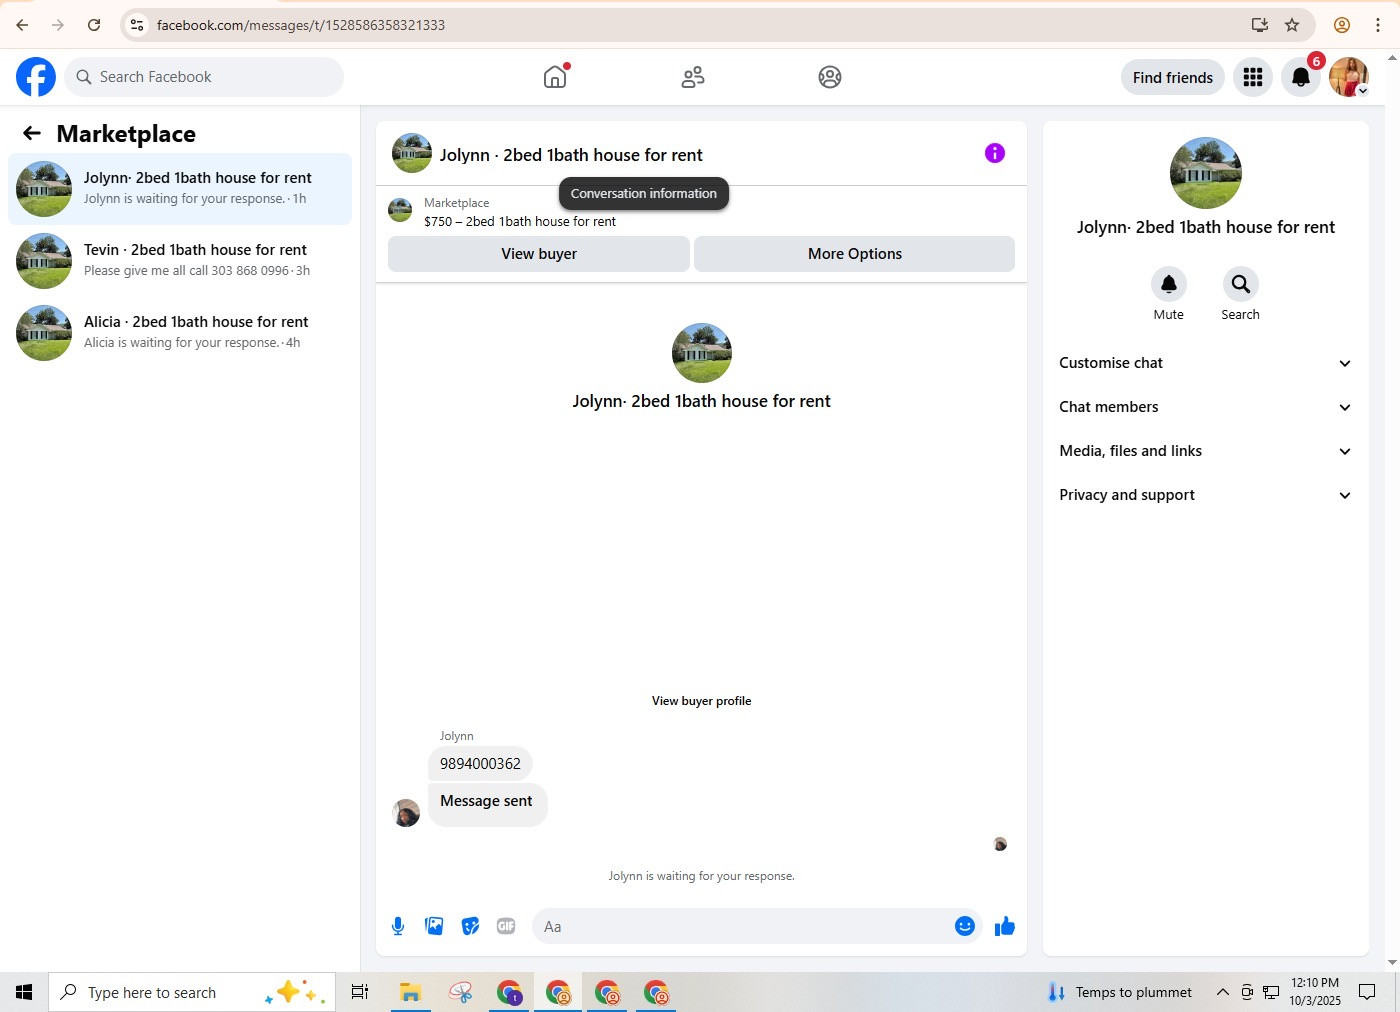The height and width of the screenshot is (1012, 1400).
Task: Open the Chrome profile icon
Action: coord(1342,25)
